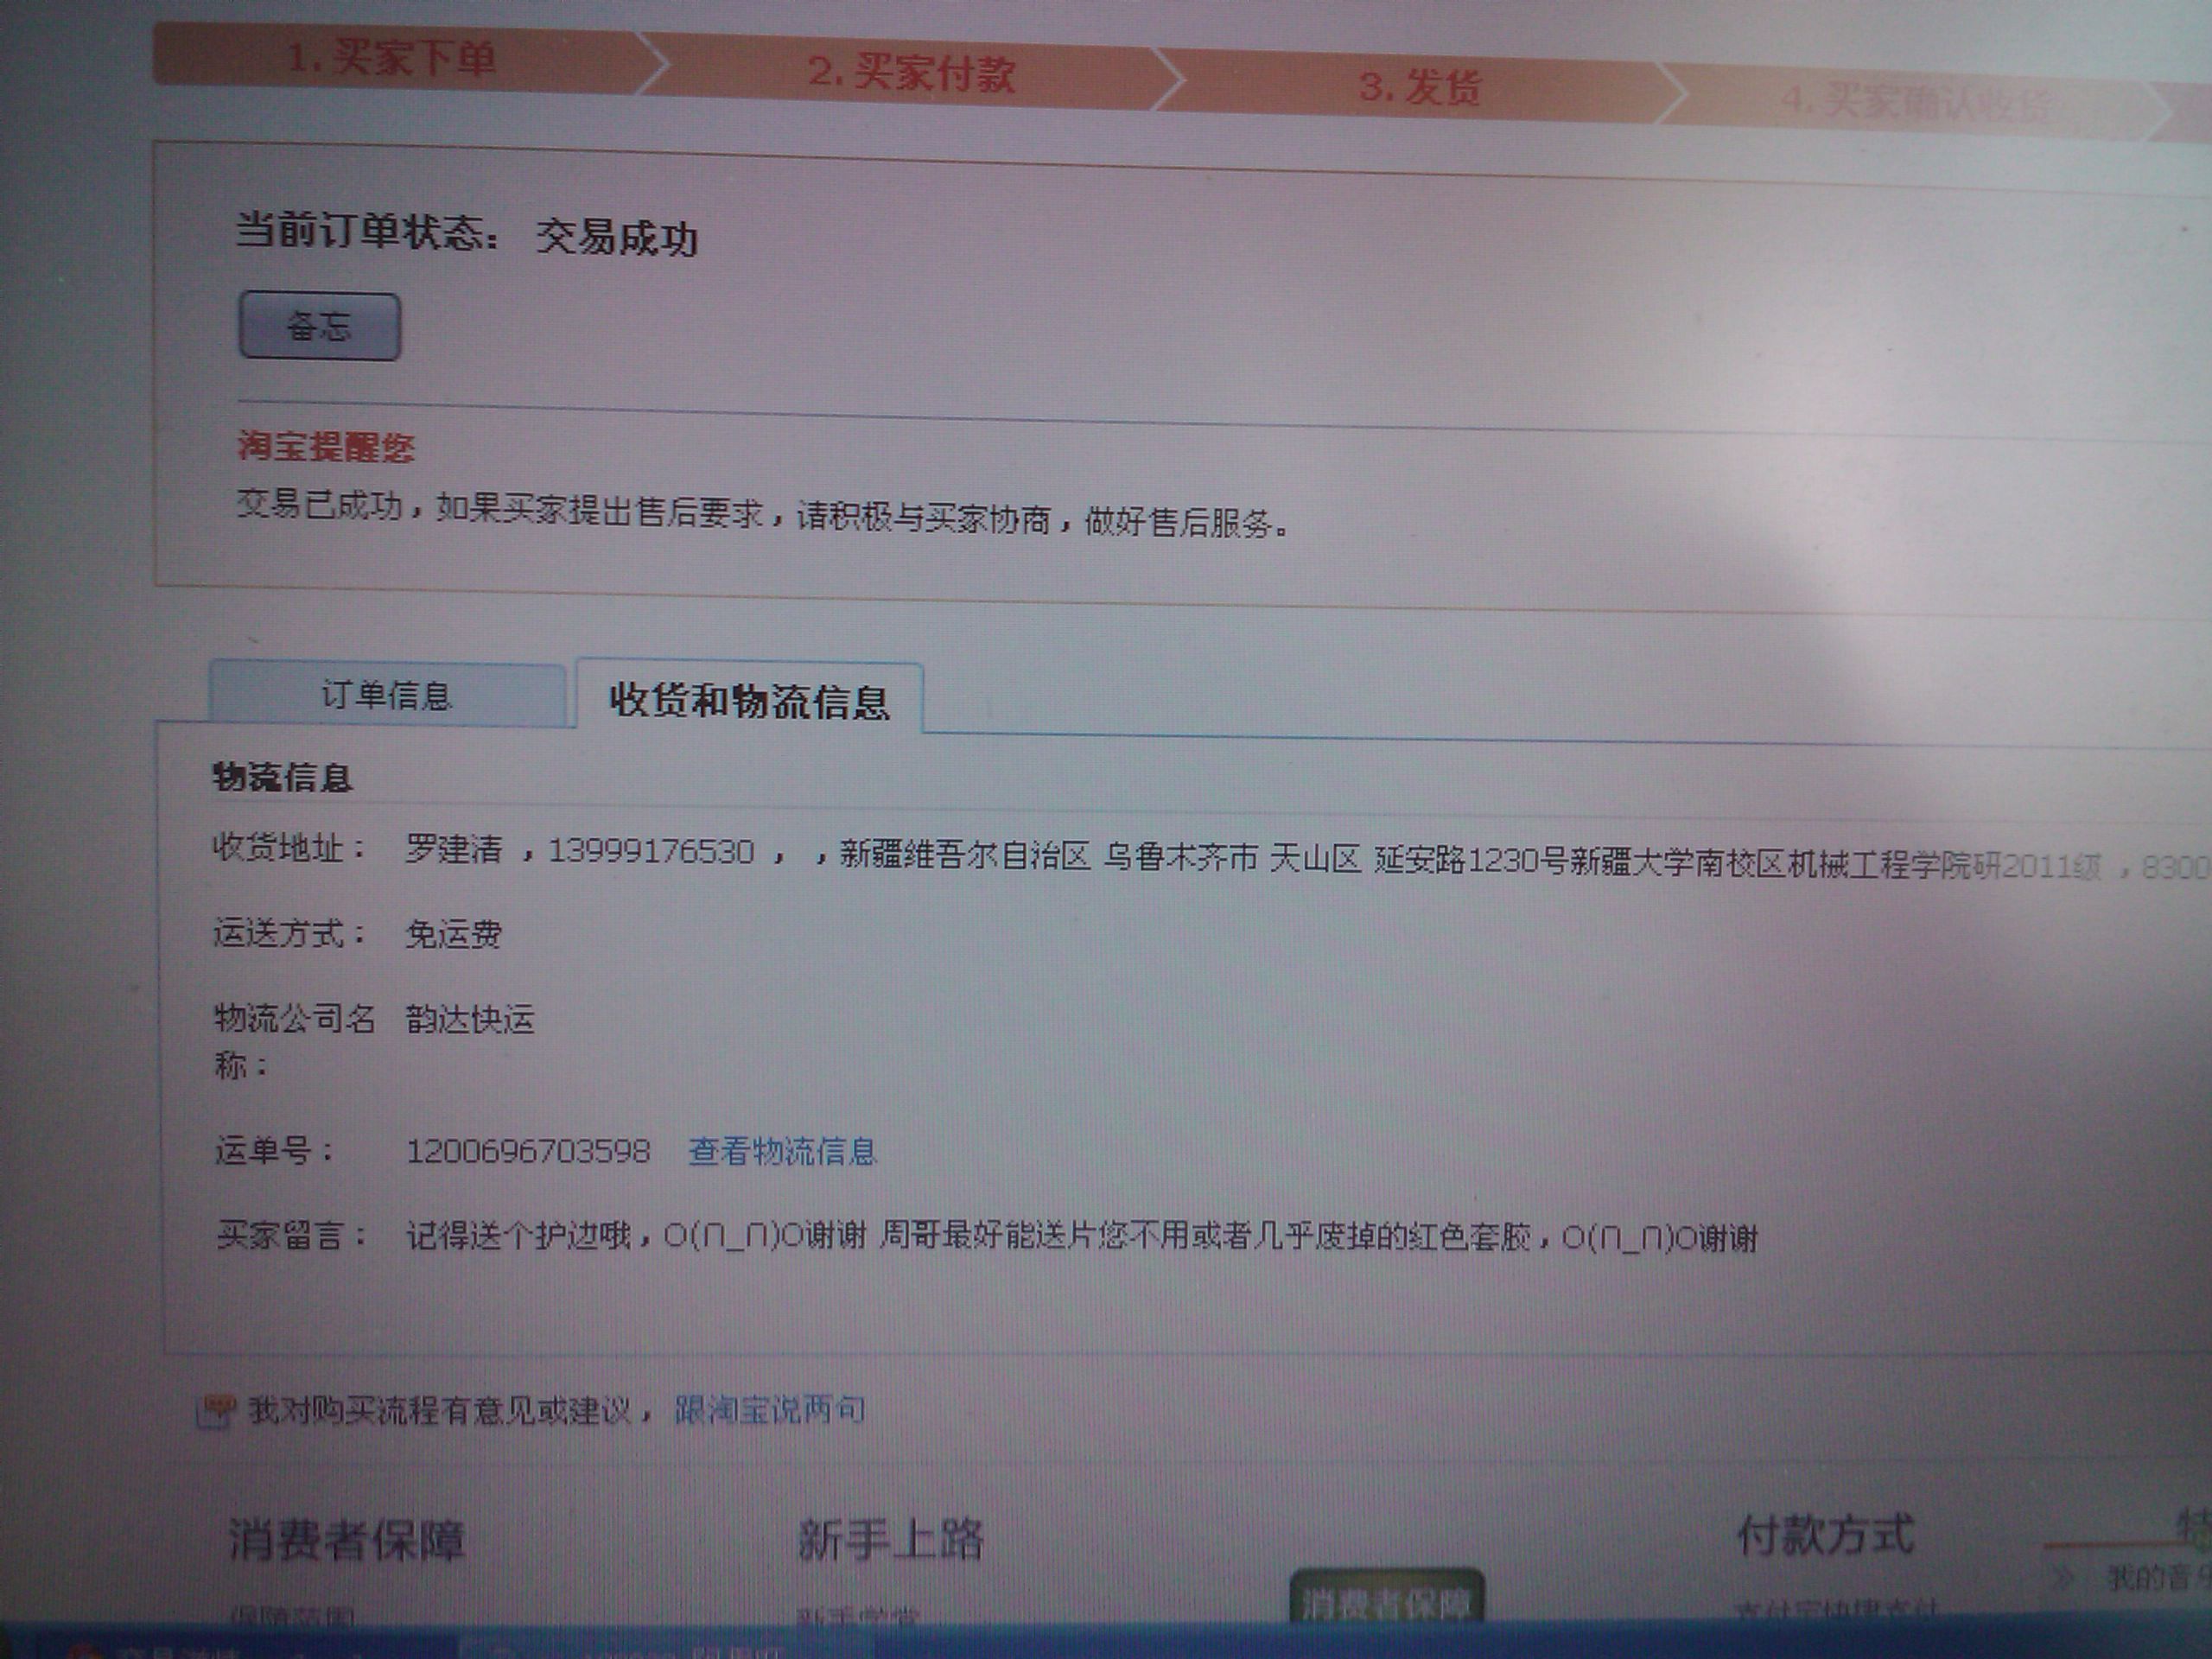The image size is (2212, 1659).
Task: Open the 查看物流信息 link
Action: pos(782,1152)
